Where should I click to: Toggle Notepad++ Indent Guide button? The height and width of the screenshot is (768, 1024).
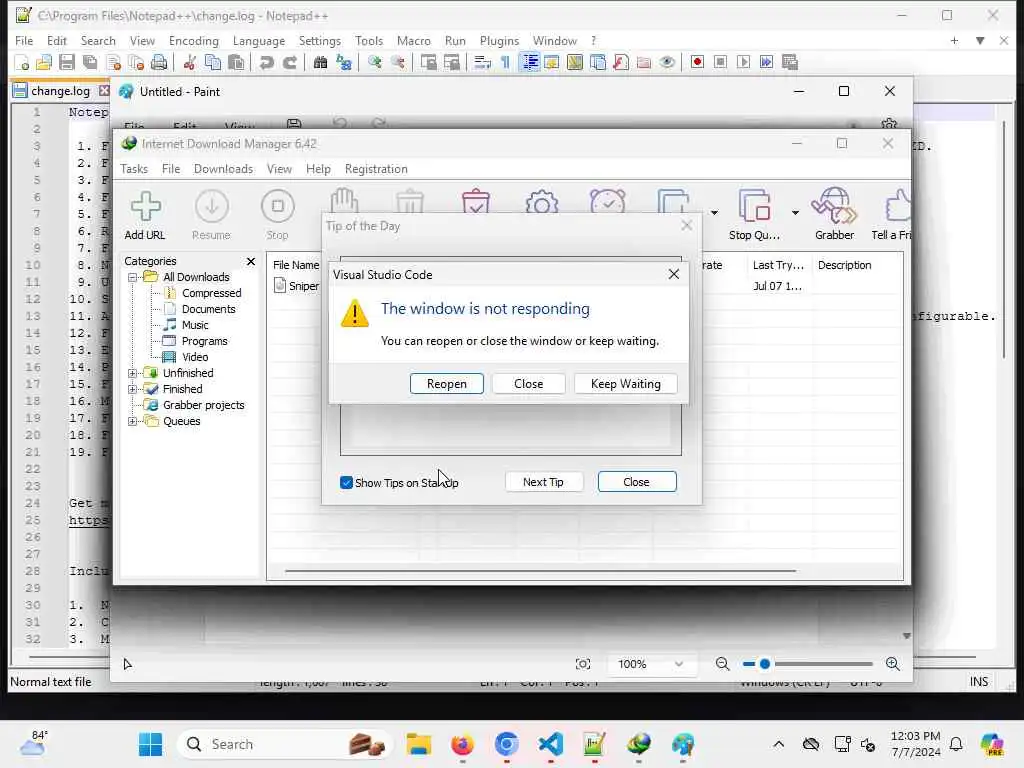tap(529, 63)
